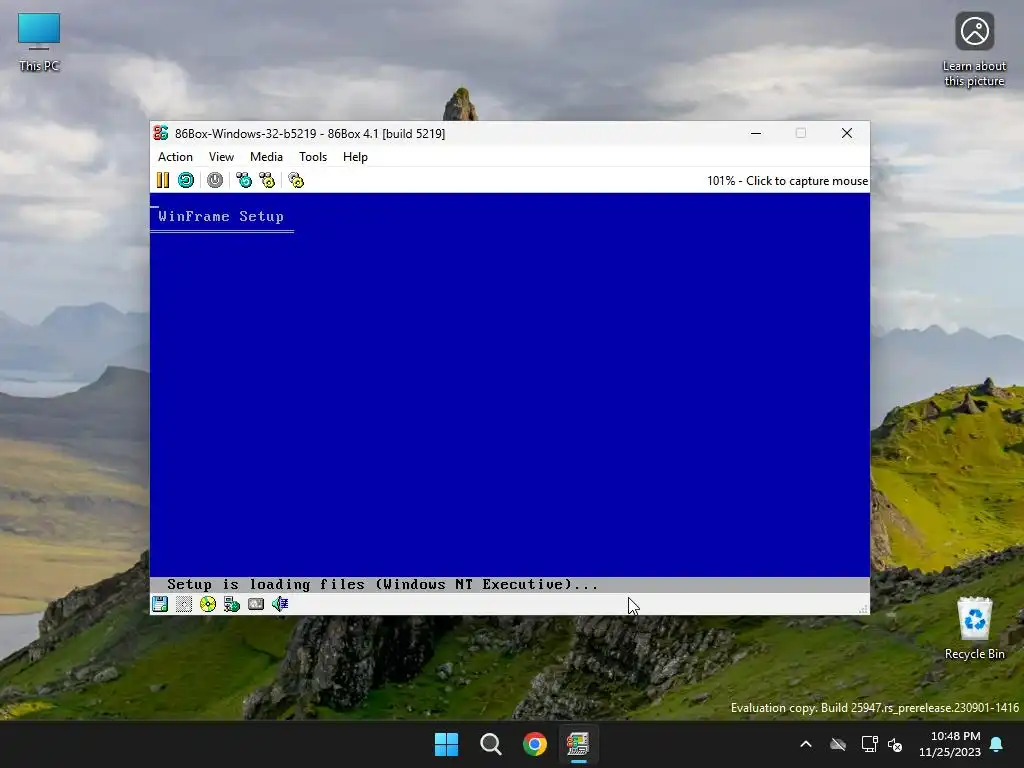Click the CD-ROM disc status icon
Viewport: 1024px width, 768px height.
tap(208, 604)
